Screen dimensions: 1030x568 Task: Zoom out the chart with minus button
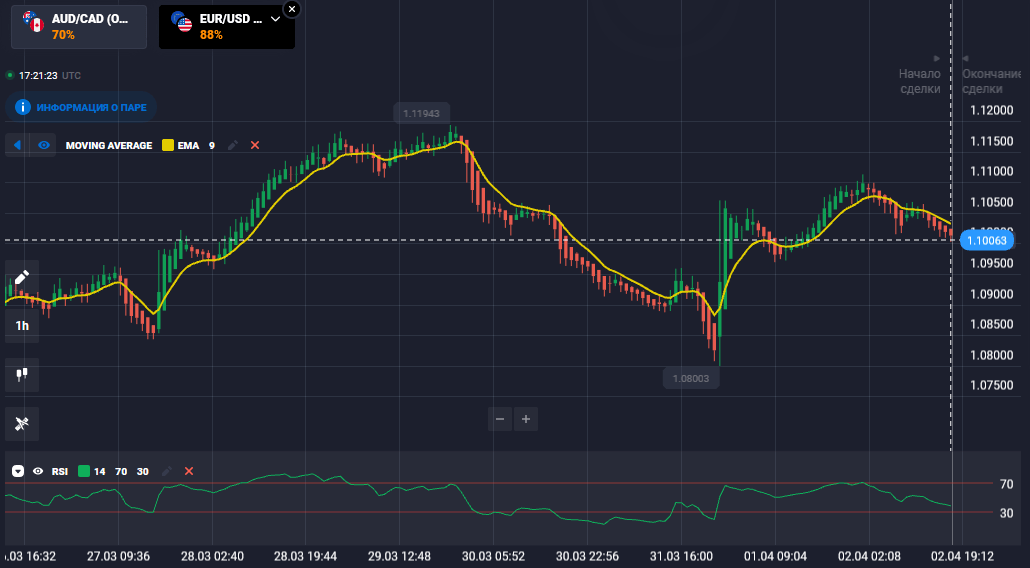tap(501, 418)
